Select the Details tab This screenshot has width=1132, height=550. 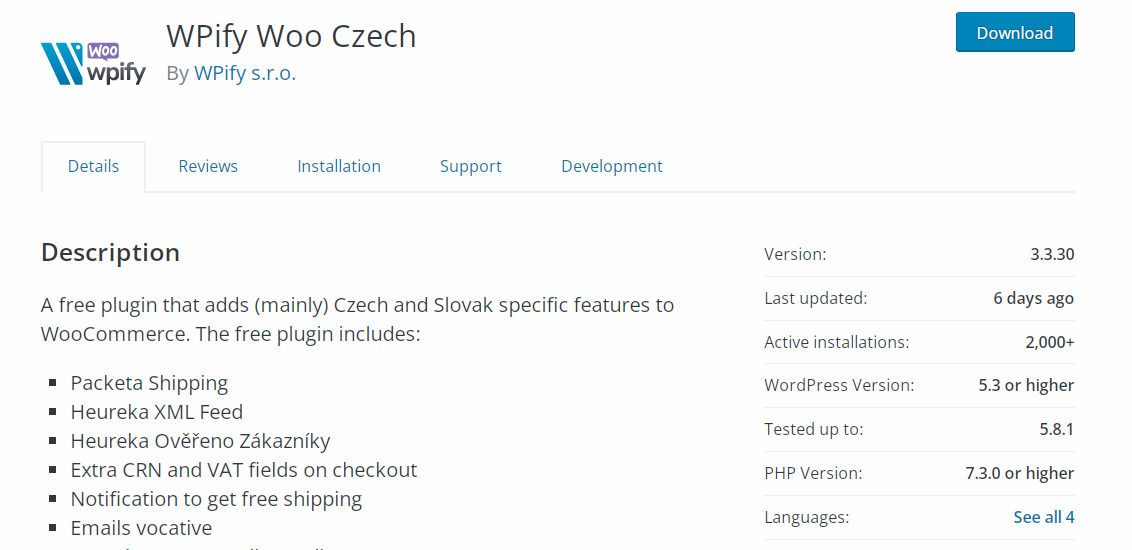(x=93, y=166)
